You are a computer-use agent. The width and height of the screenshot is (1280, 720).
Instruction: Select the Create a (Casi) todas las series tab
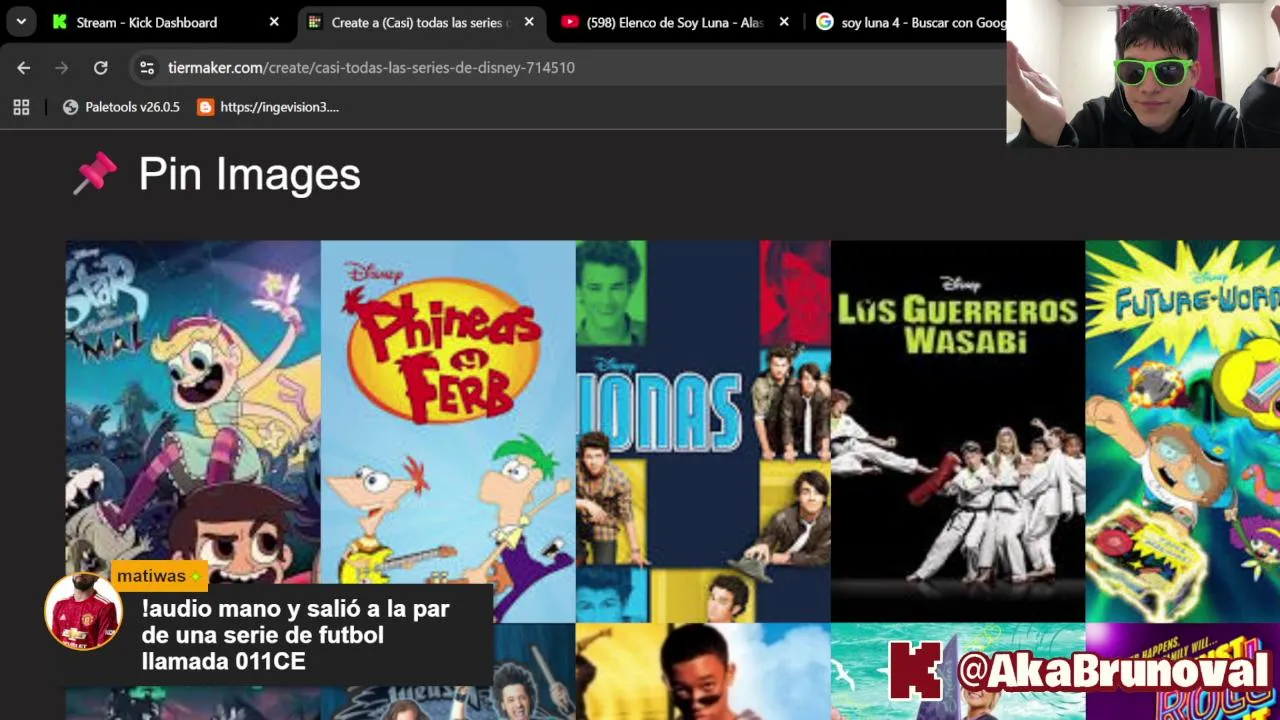point(421,22)
